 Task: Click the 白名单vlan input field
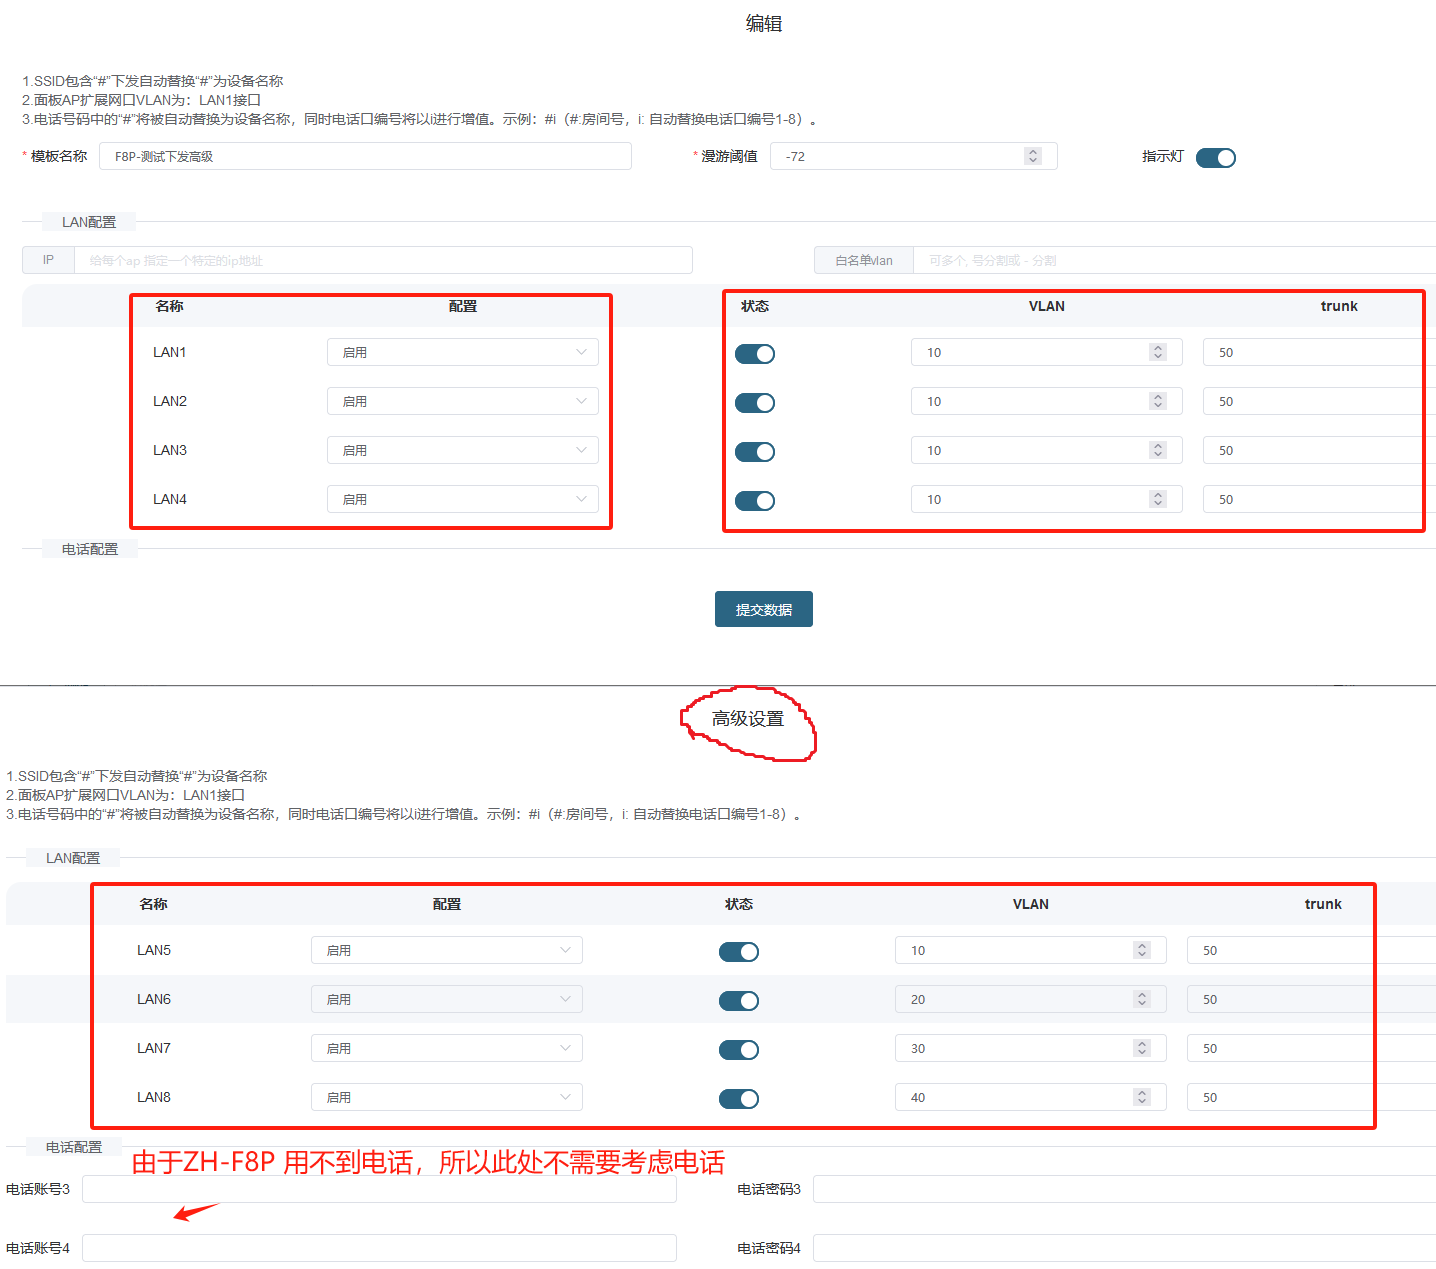point(1170,260)
